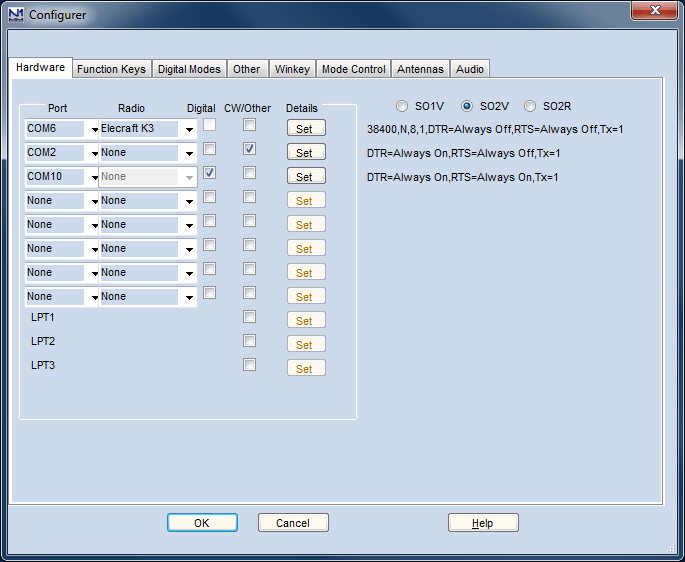This screenshot has height=562, width=685.
Task: Confirm settings with OK button
Action: (x=202, y=523)
